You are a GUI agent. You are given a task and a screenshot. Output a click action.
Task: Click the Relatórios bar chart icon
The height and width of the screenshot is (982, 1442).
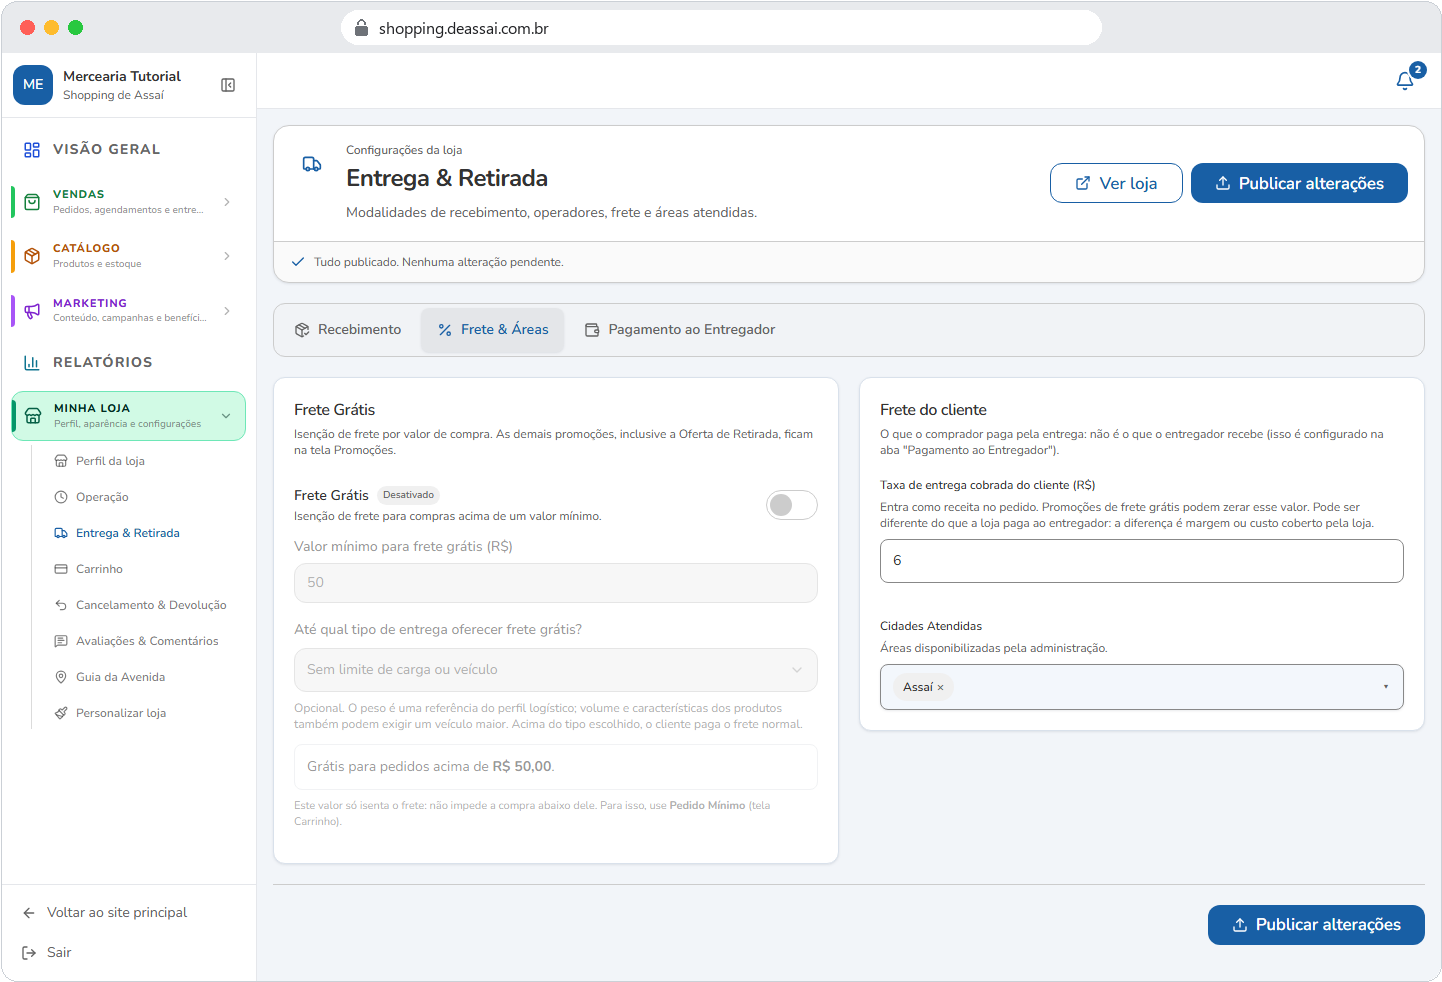point(32,363)
